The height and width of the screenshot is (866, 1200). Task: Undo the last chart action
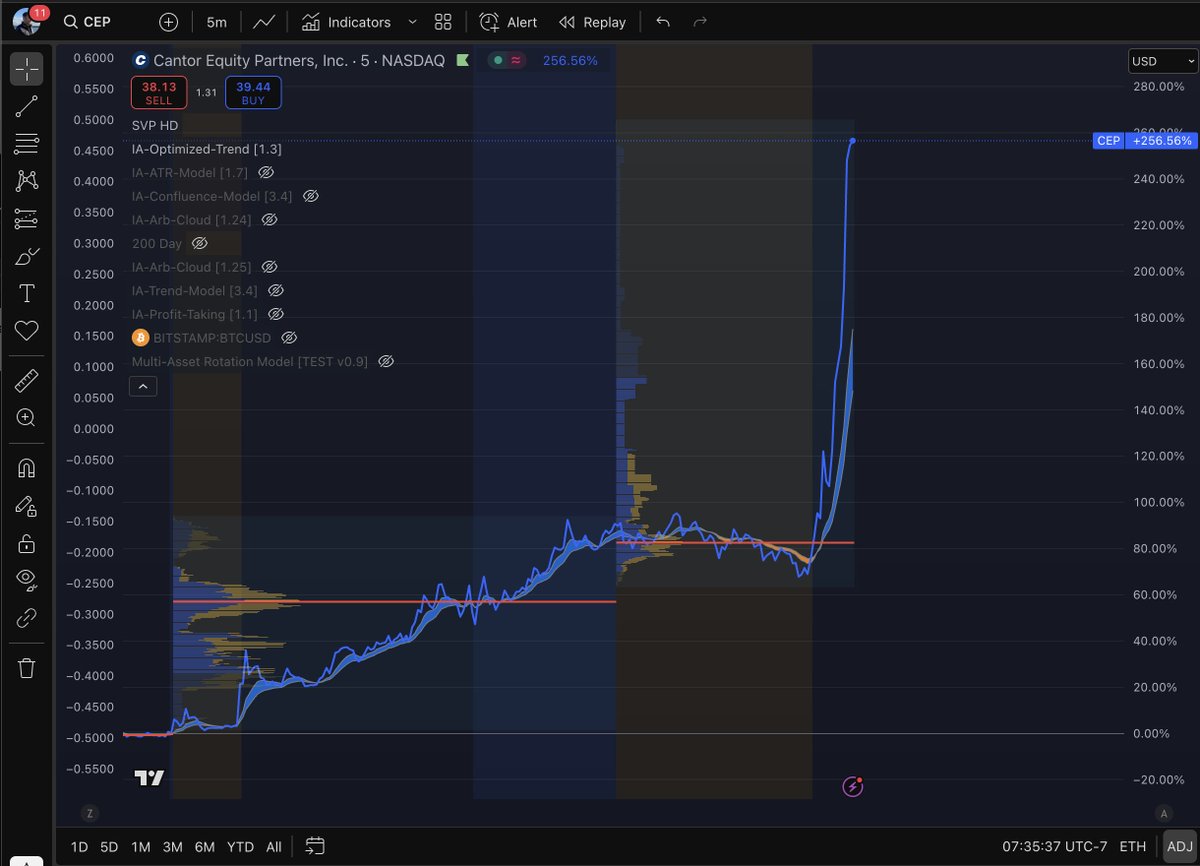(662, 22)
